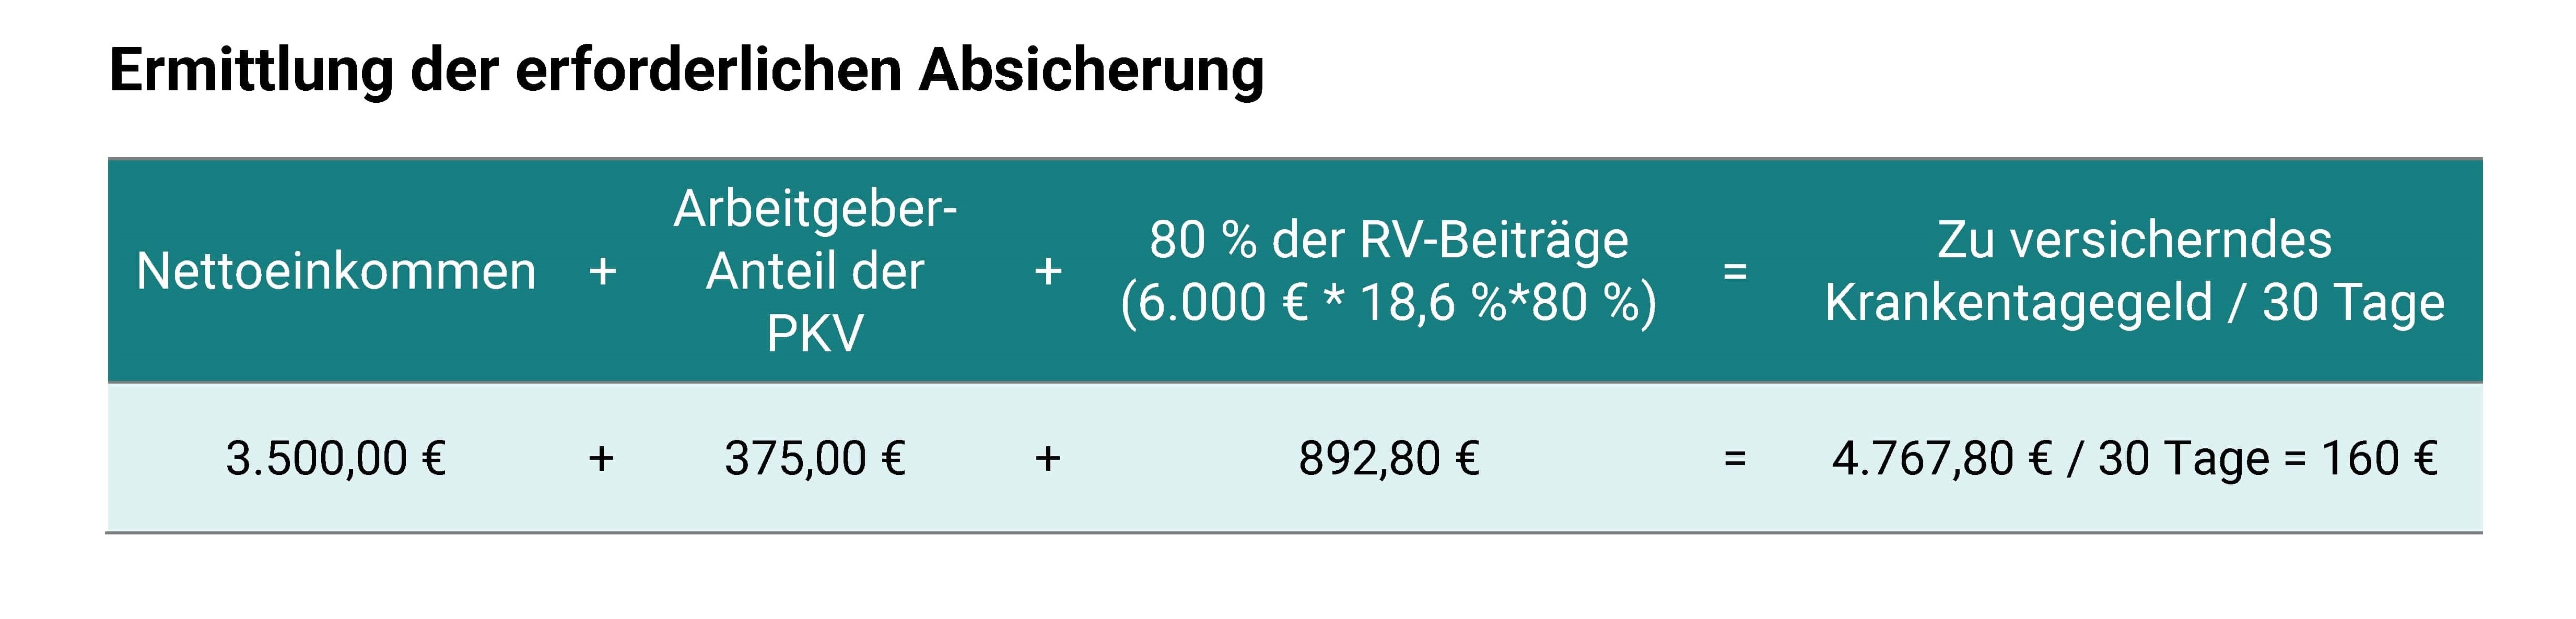Click the heading Ermittlung der erforderlichen Absicherung

pos(686,70)
